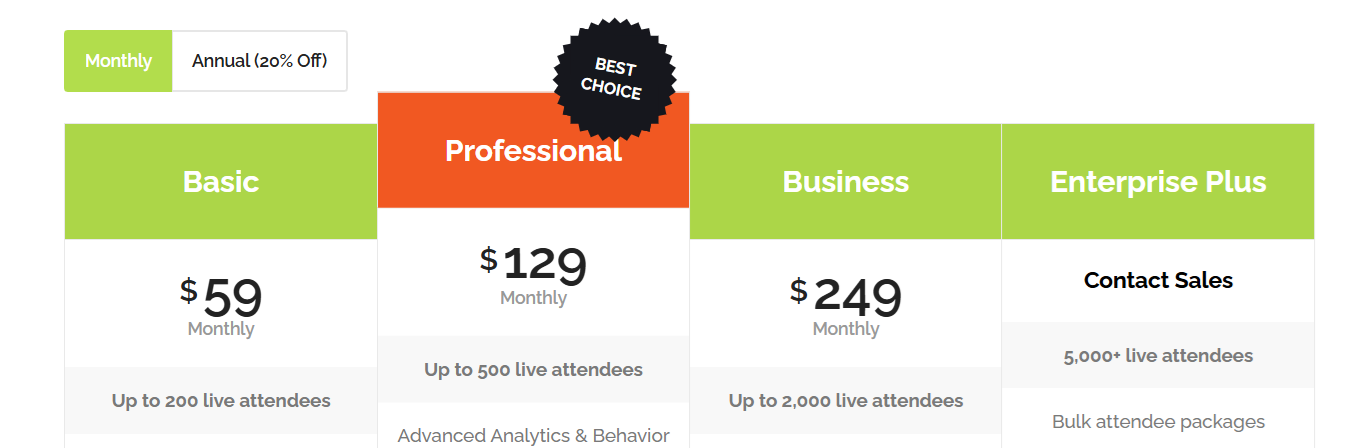Choose the Professional plan header

pos(533,151)
